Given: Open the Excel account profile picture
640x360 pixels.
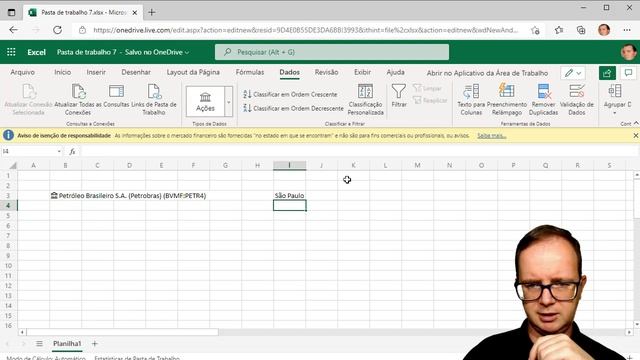Looking at the screenshot, I should pos(628,52).
